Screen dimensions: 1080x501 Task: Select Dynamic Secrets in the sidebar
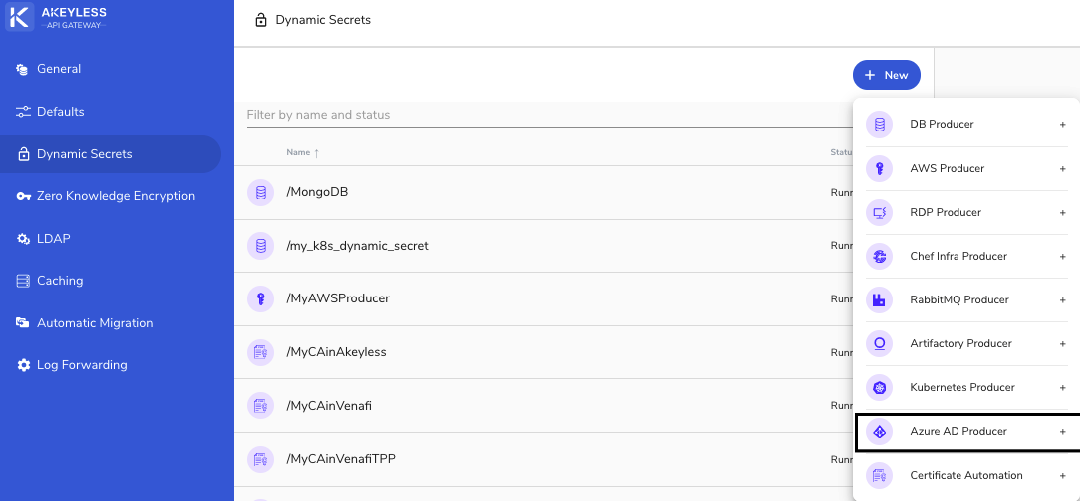tap(110, 154)
